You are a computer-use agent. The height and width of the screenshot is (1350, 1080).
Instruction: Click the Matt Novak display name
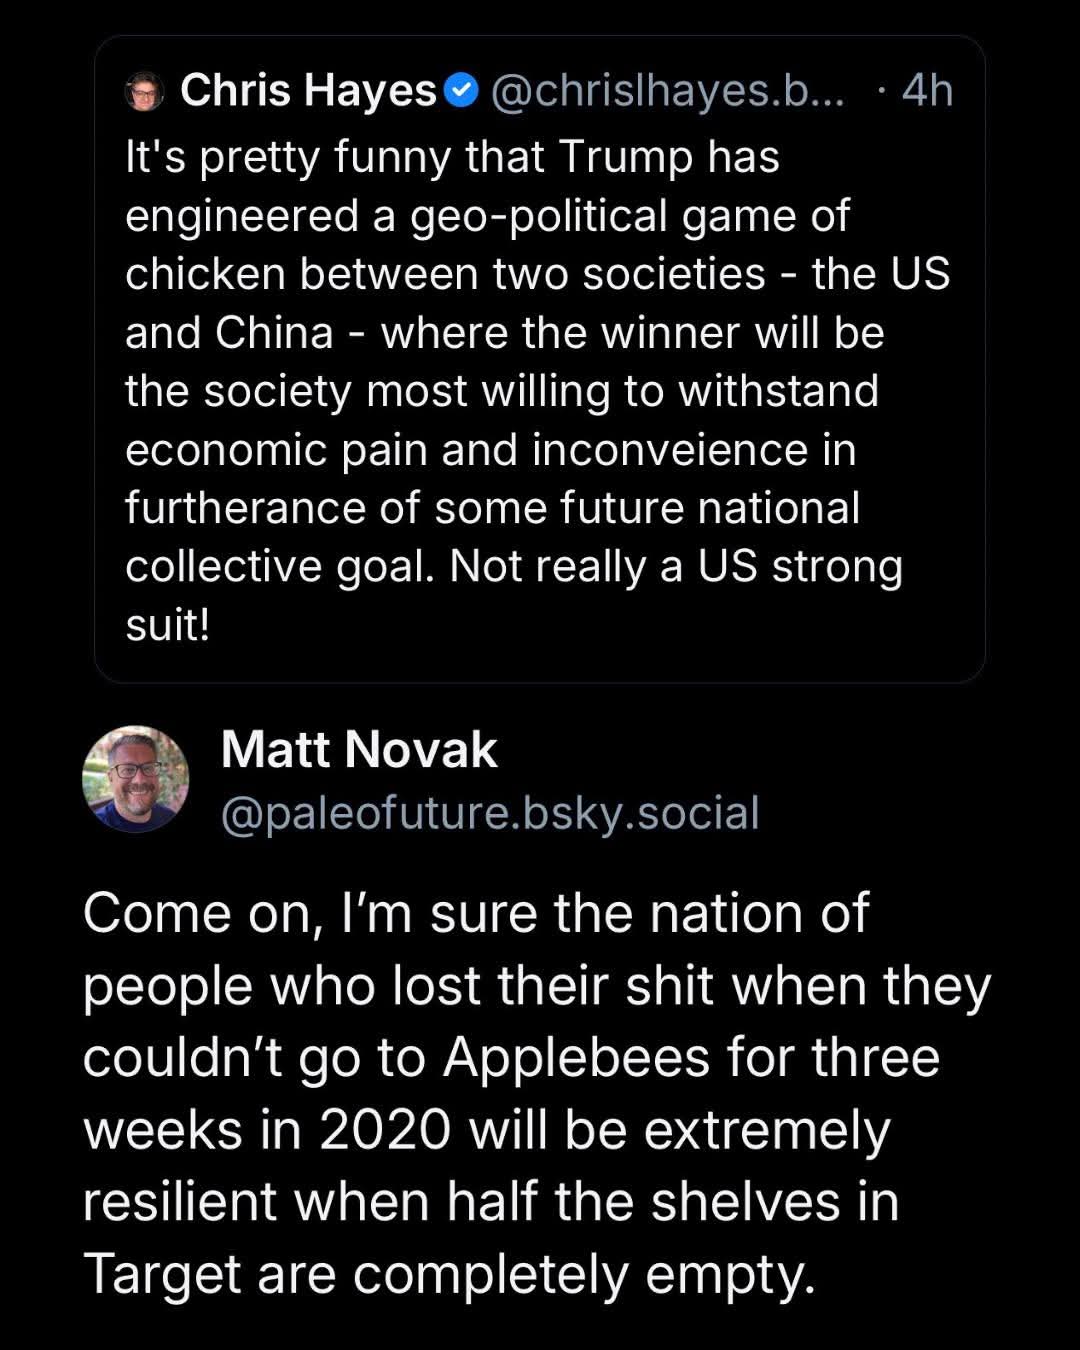point(358,750)
